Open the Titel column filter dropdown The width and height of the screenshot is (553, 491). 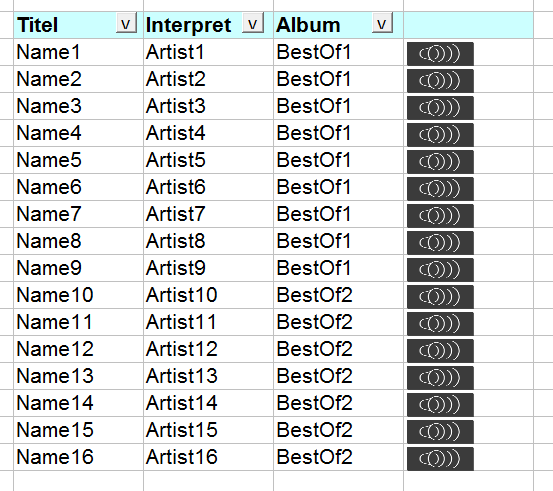coord(126,24)
